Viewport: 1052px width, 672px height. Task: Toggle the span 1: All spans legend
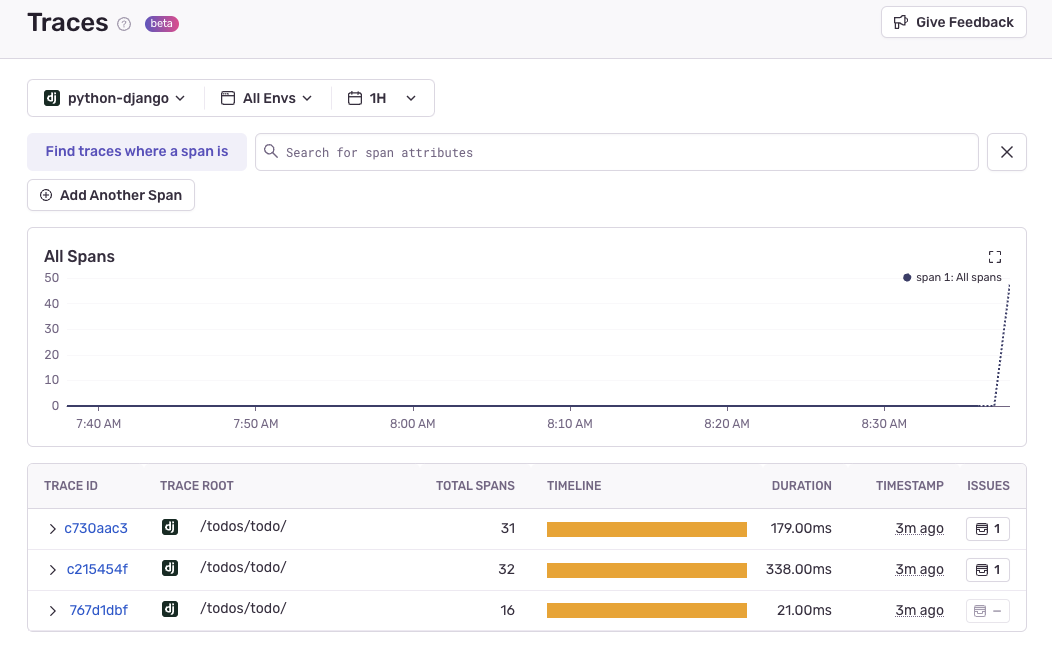pos(952,278)
